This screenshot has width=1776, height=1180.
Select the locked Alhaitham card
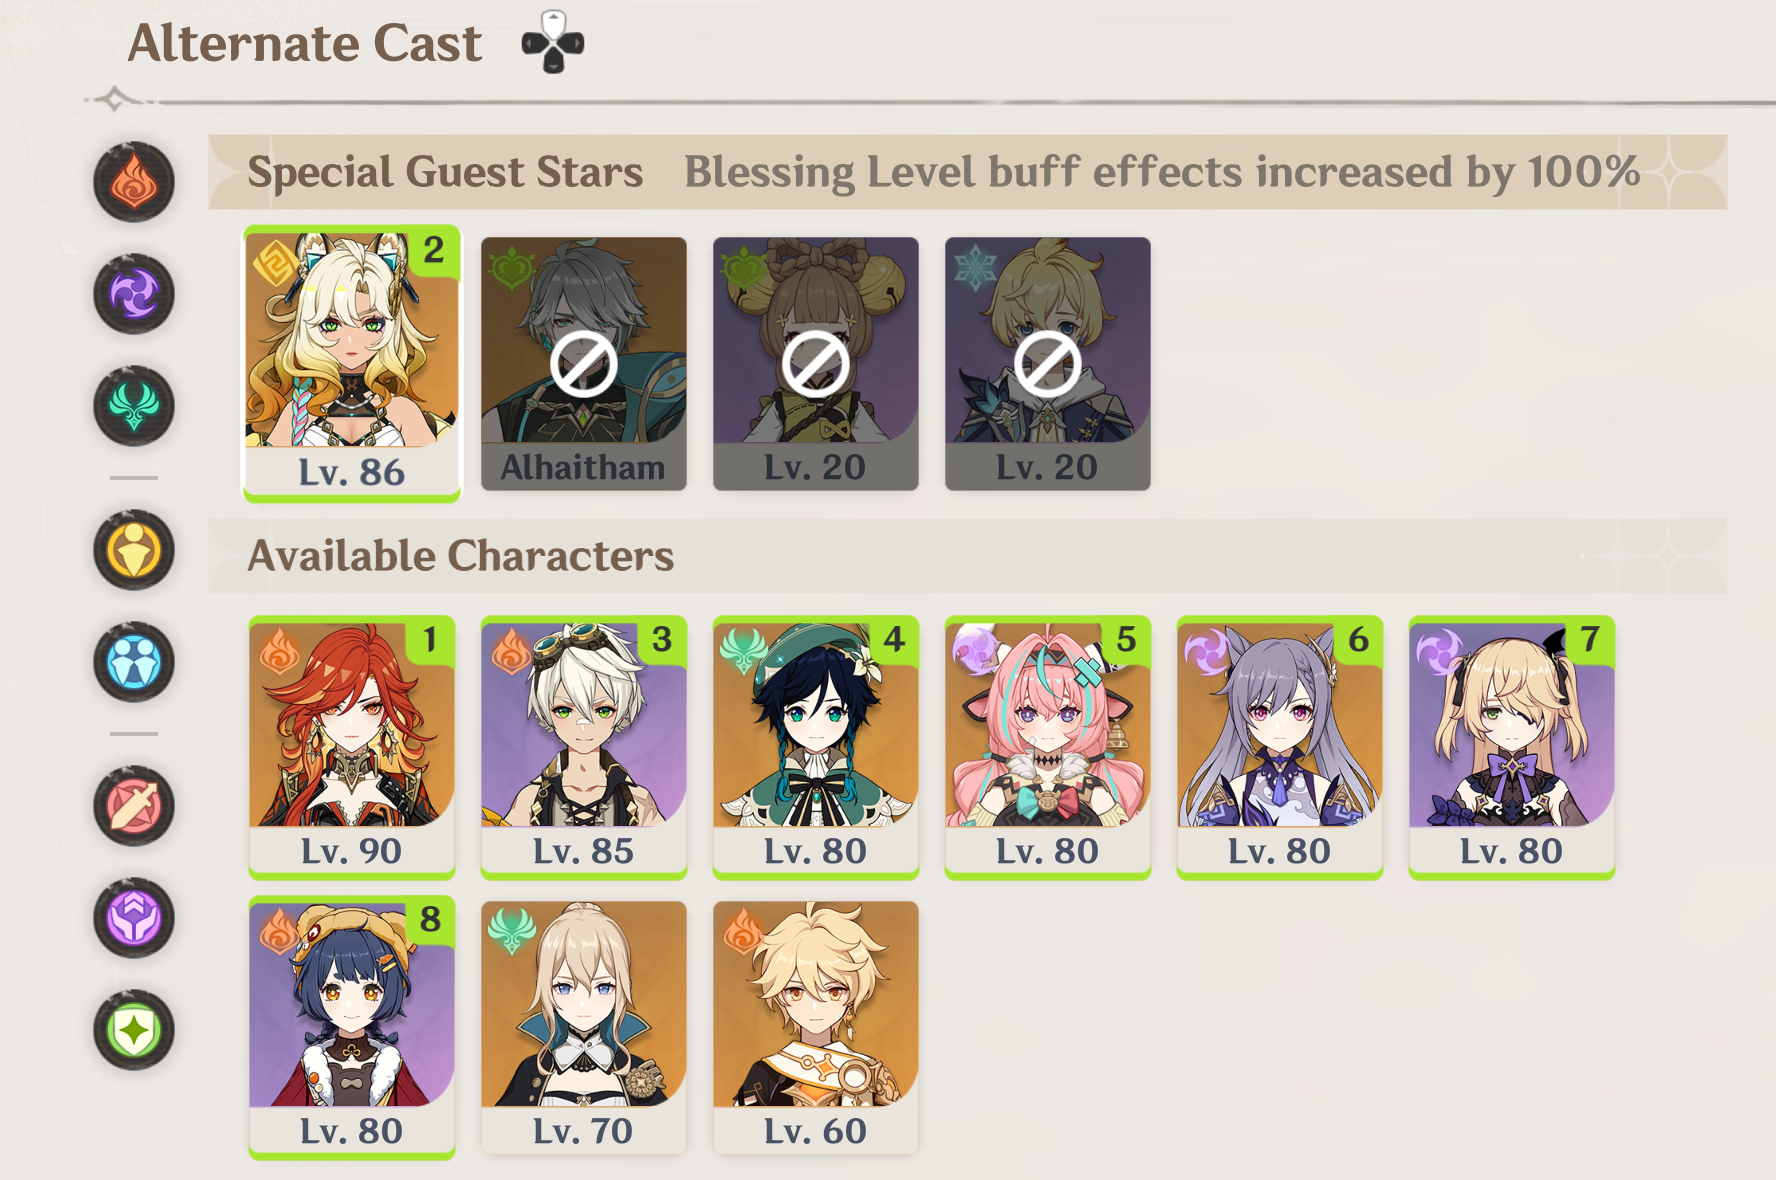pyautogui.click(x=584, y=364)
